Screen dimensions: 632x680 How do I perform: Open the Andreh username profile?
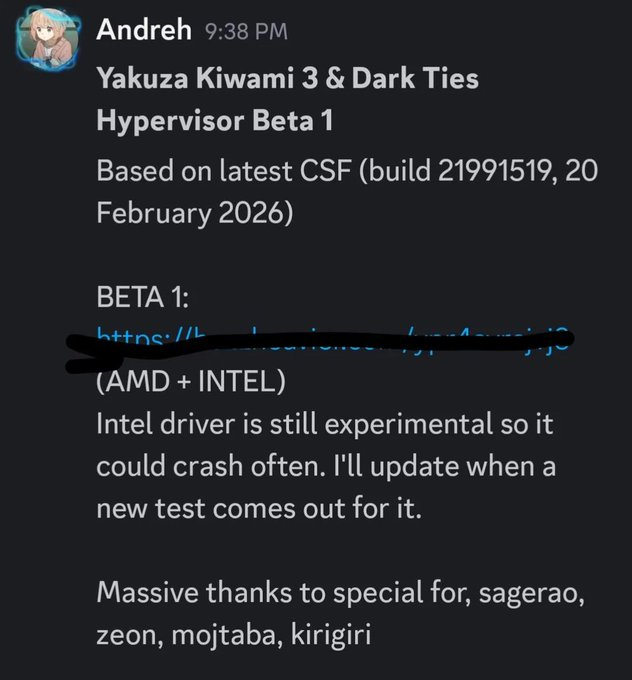(x=143, y=30)
